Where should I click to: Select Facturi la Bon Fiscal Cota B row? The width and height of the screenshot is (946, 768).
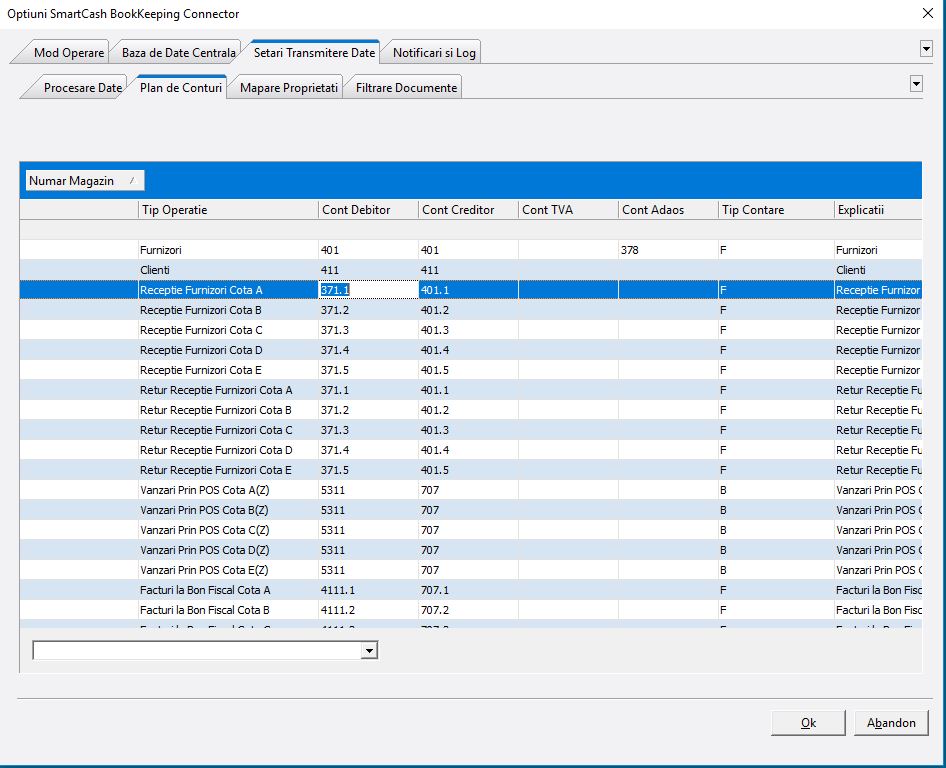pos(471,609)
